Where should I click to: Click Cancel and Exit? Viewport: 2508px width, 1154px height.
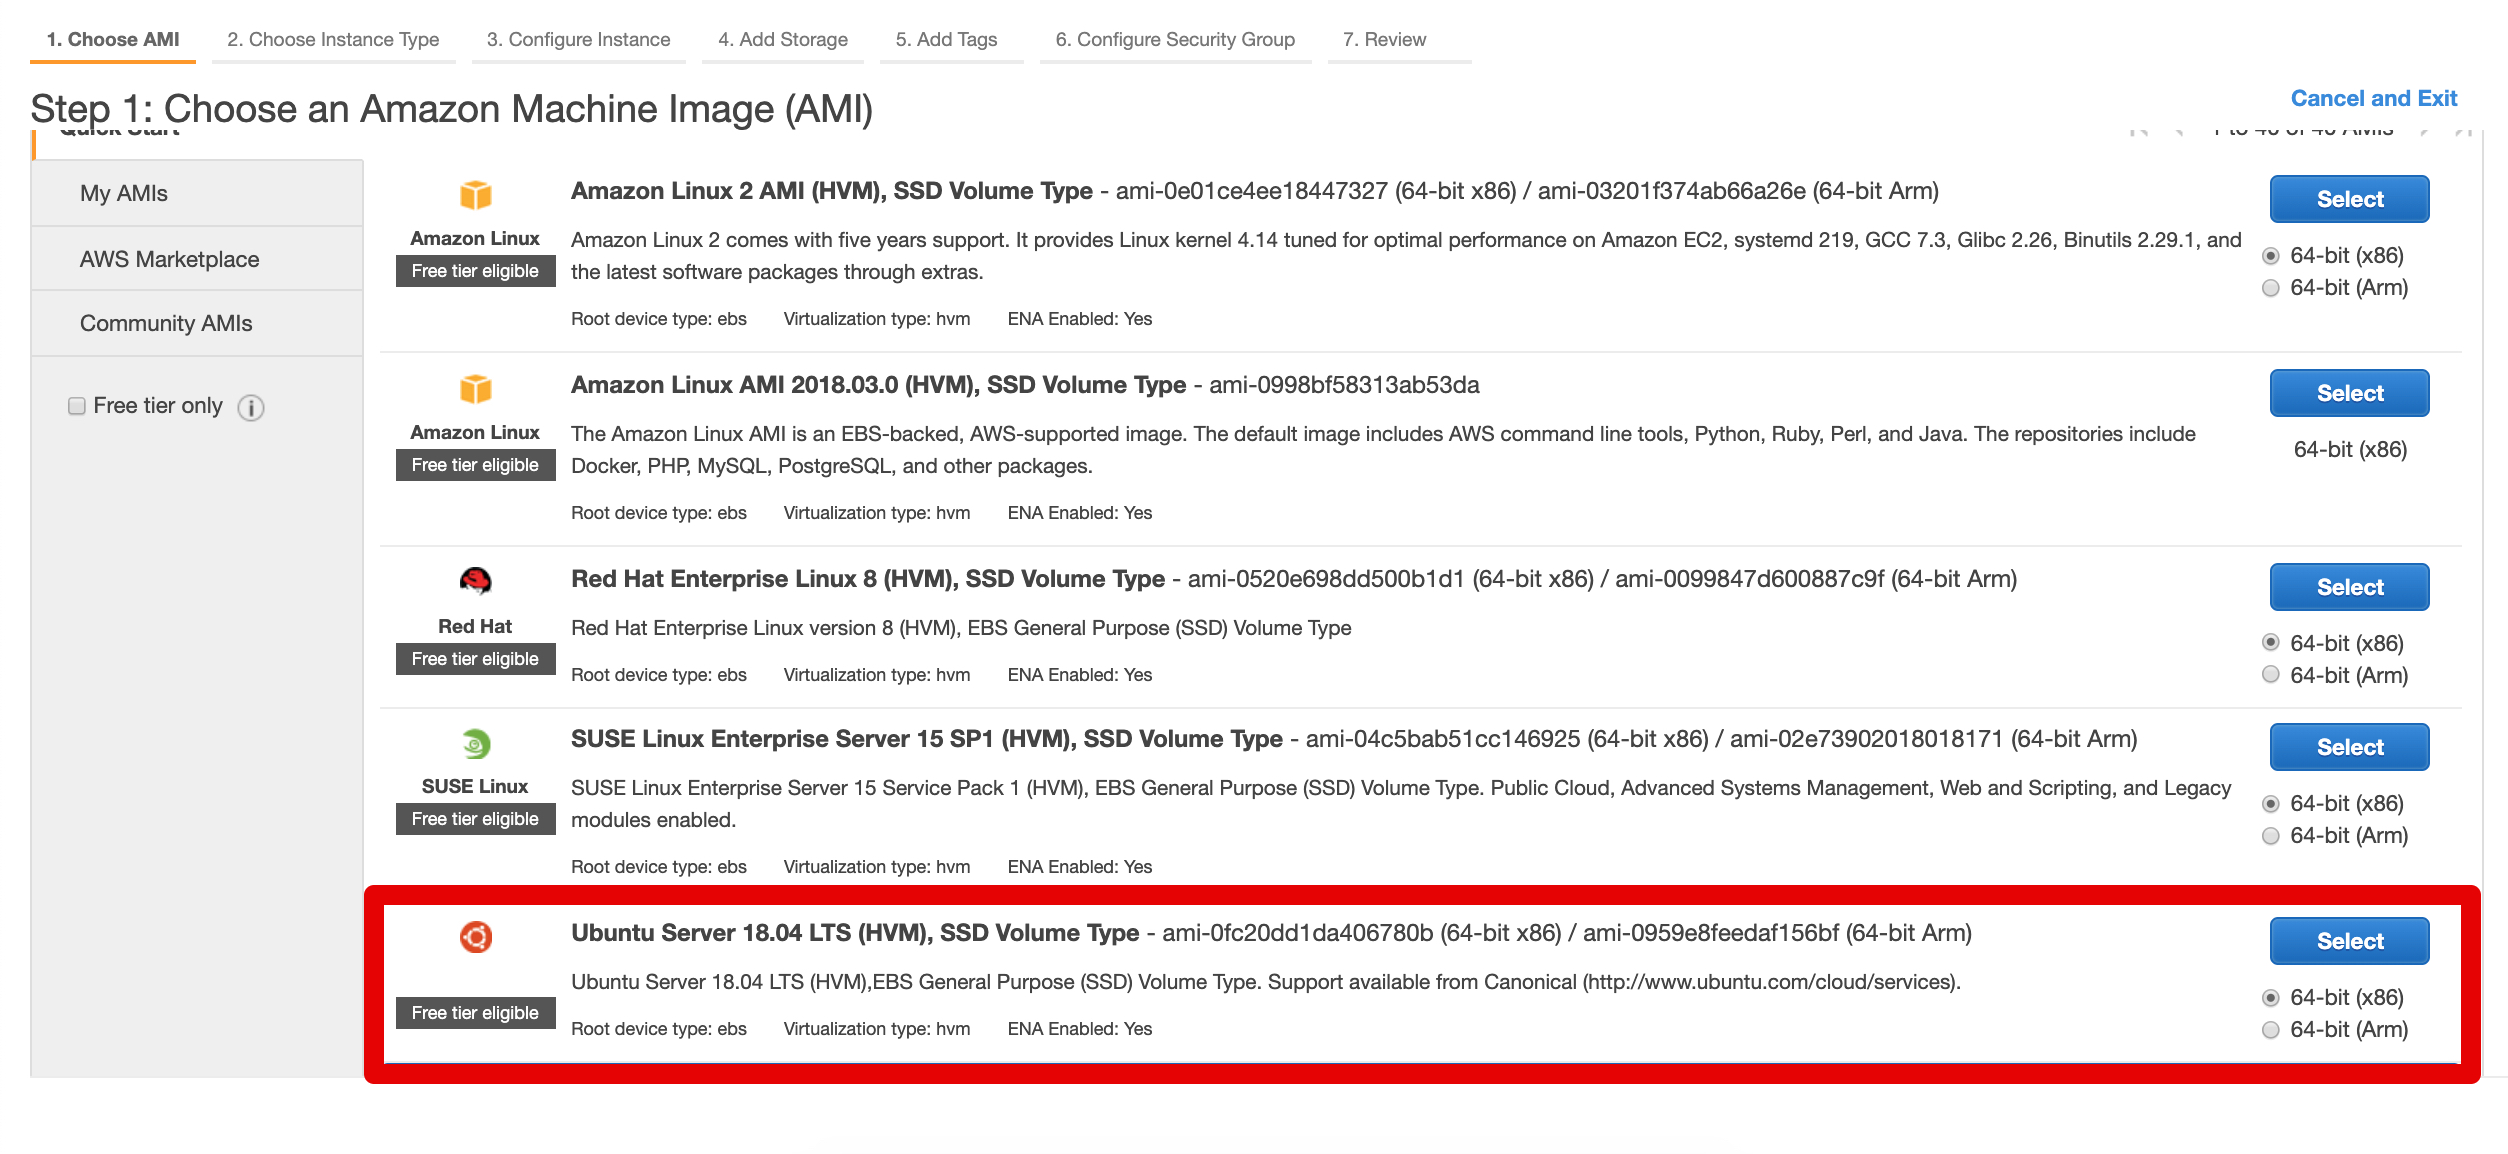[x=2374, y=98]
